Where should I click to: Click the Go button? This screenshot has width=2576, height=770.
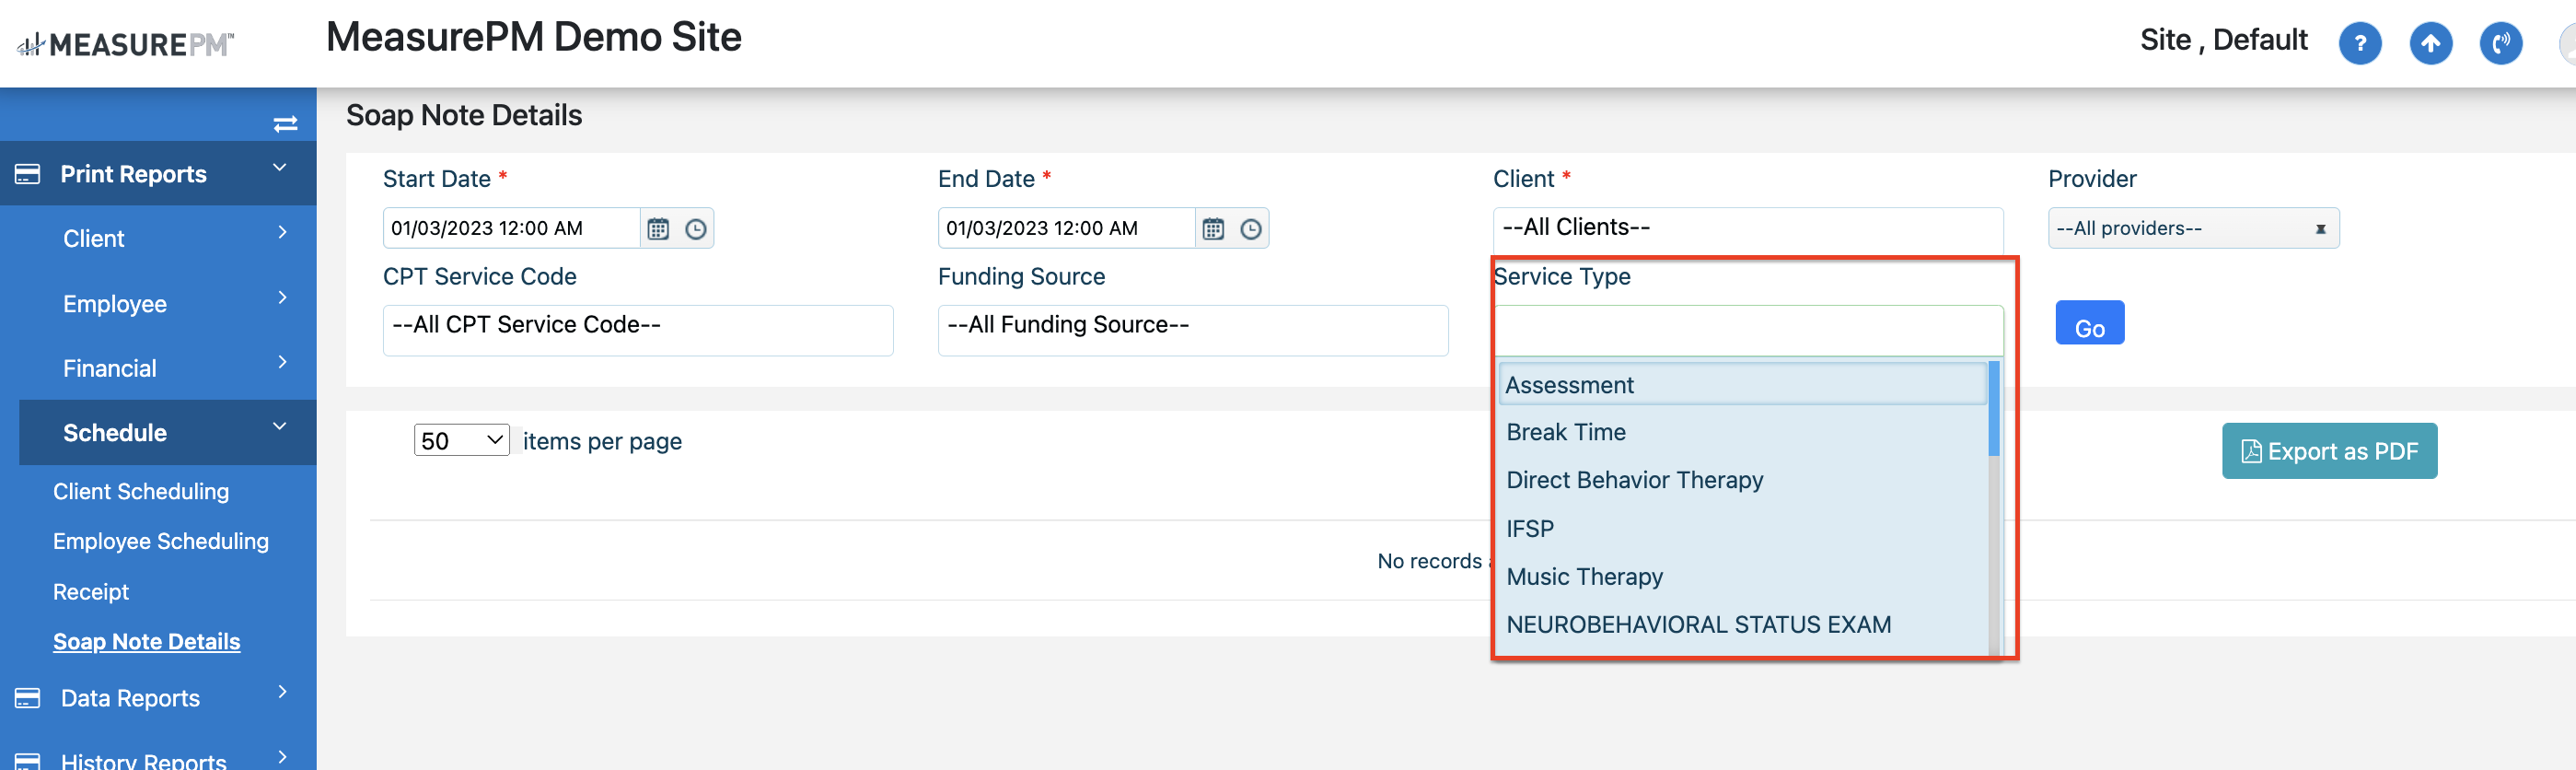point(2089,322)
